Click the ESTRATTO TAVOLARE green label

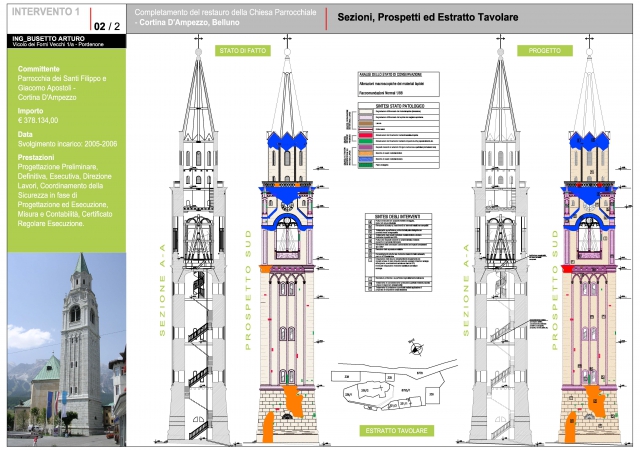400,431
